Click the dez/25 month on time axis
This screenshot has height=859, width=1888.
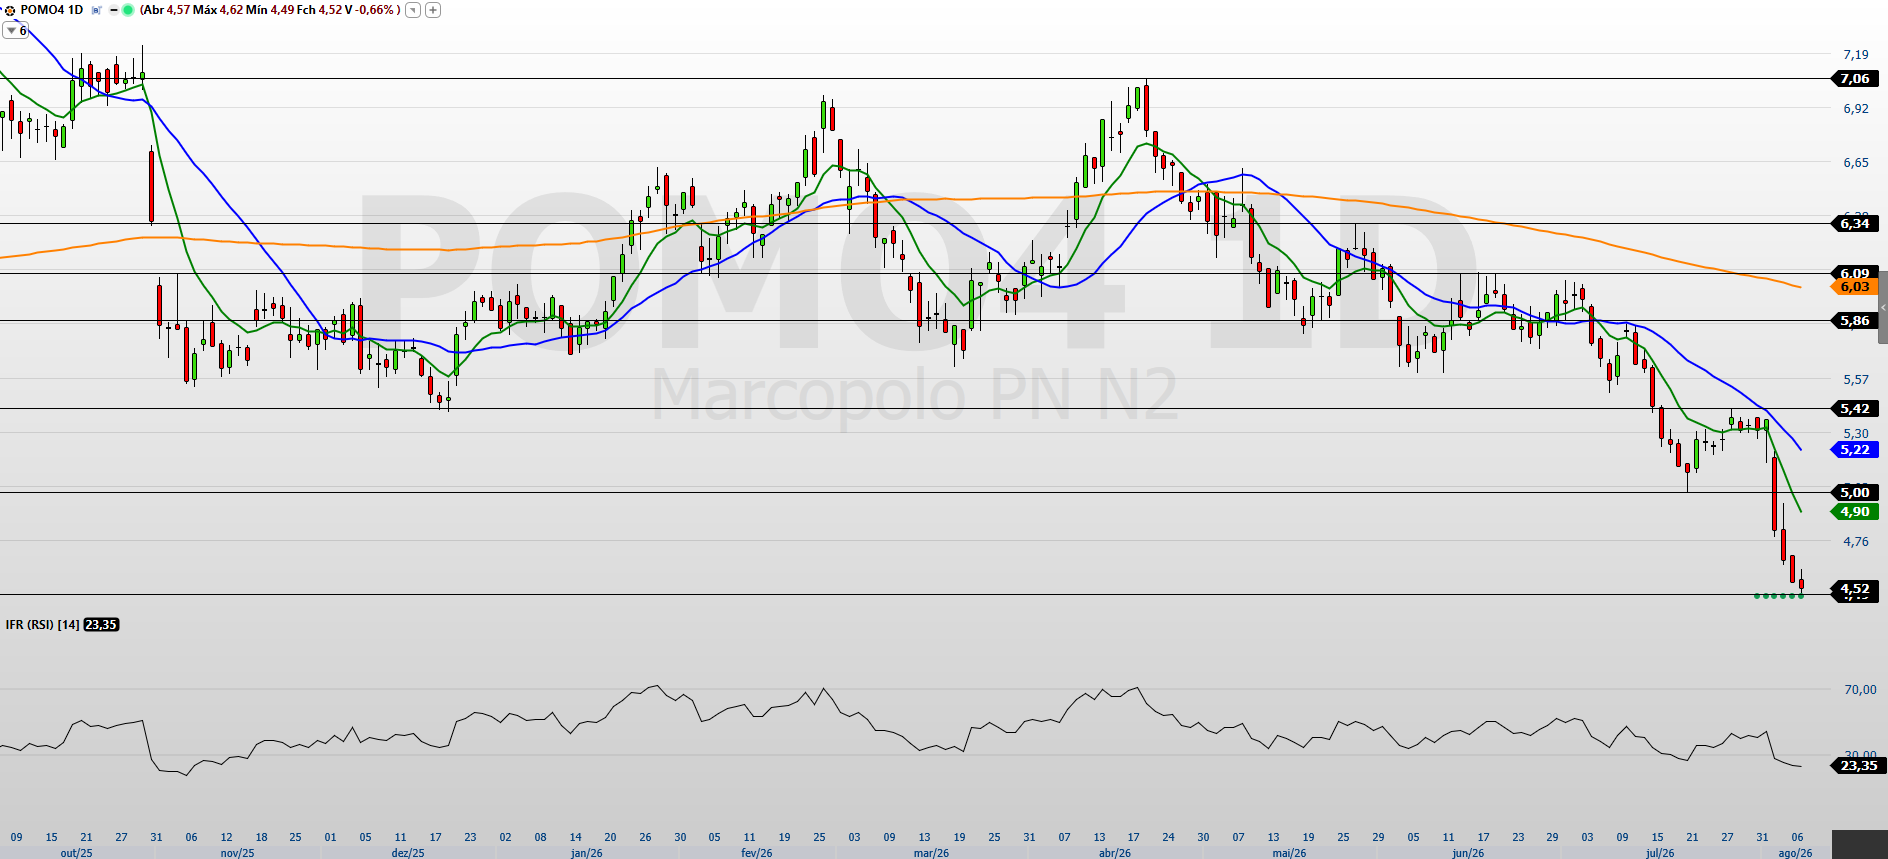408,853
